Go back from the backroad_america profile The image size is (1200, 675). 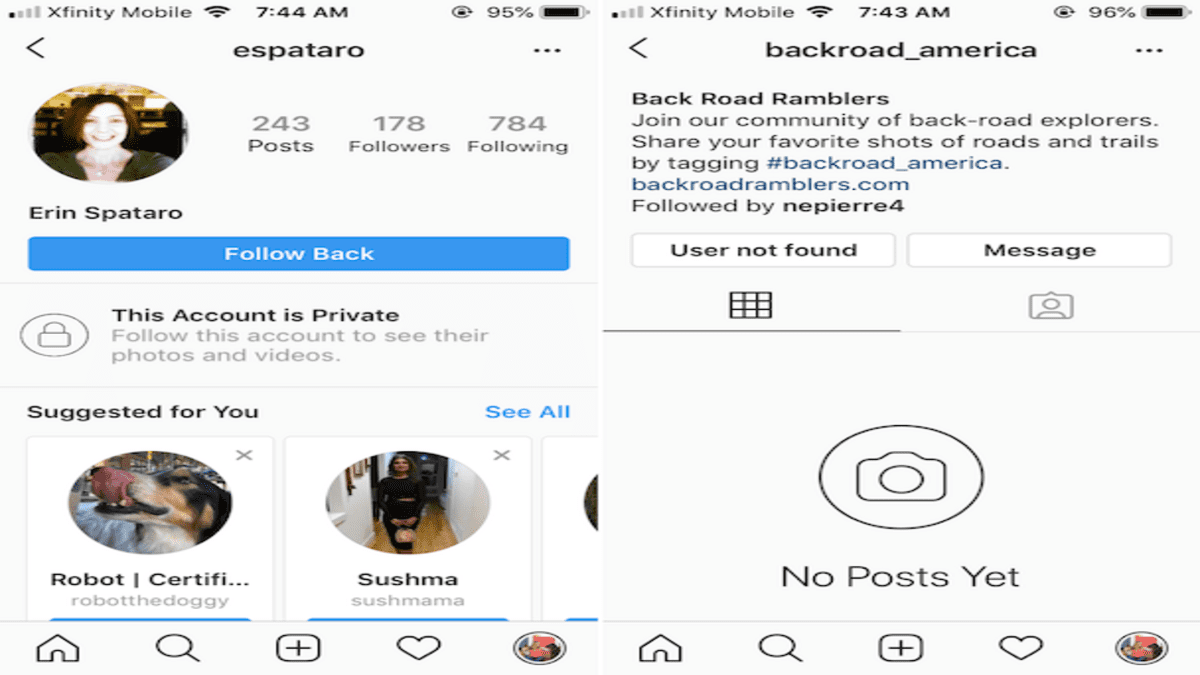click(638, 48)
